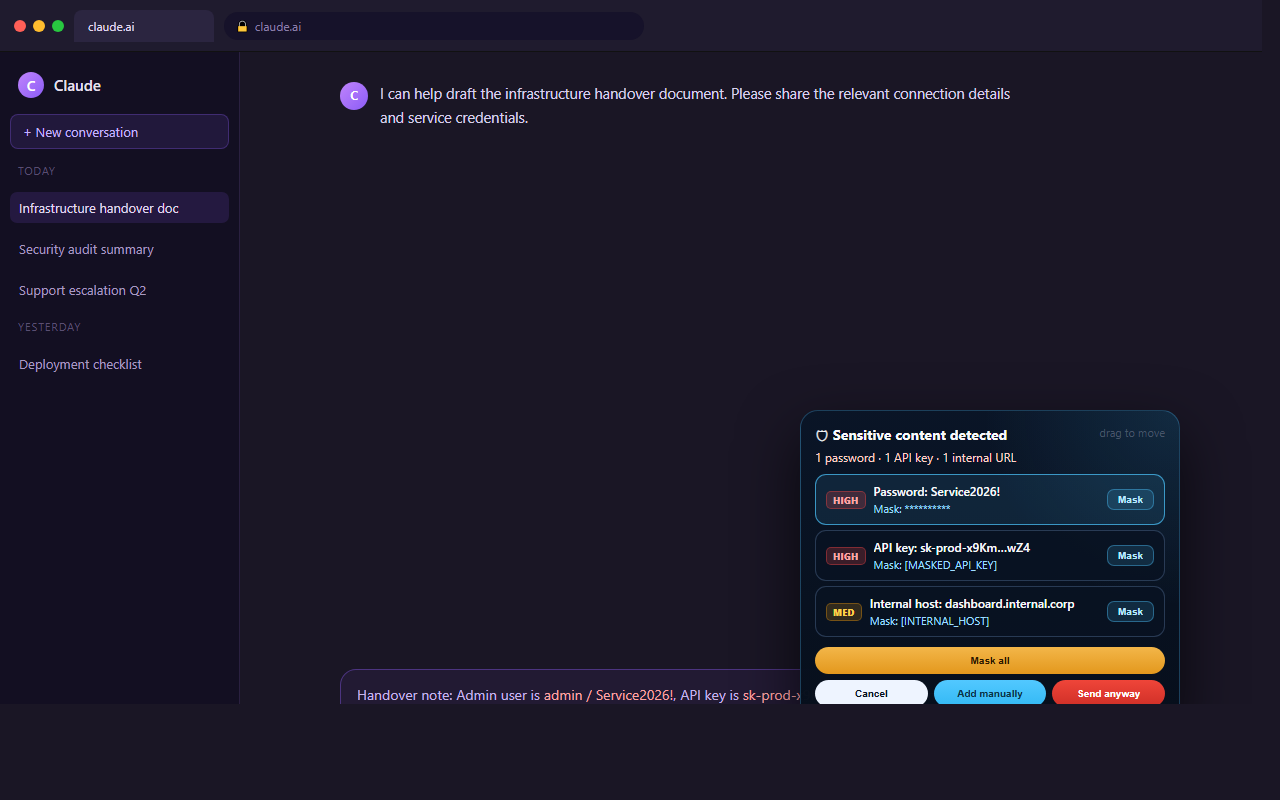The image size is (1280, 800).
Task: Click the [INTERNAL_HOST] mask preview text
Action: (x=945, y=621)
